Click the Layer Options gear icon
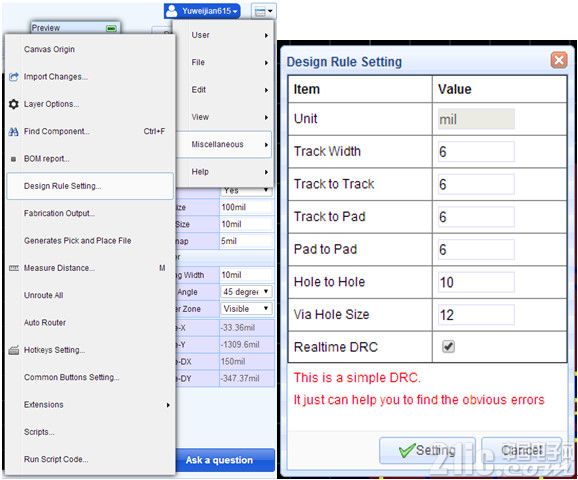The image size is (578, 480). pyautogui.click(x=14, y=104)
